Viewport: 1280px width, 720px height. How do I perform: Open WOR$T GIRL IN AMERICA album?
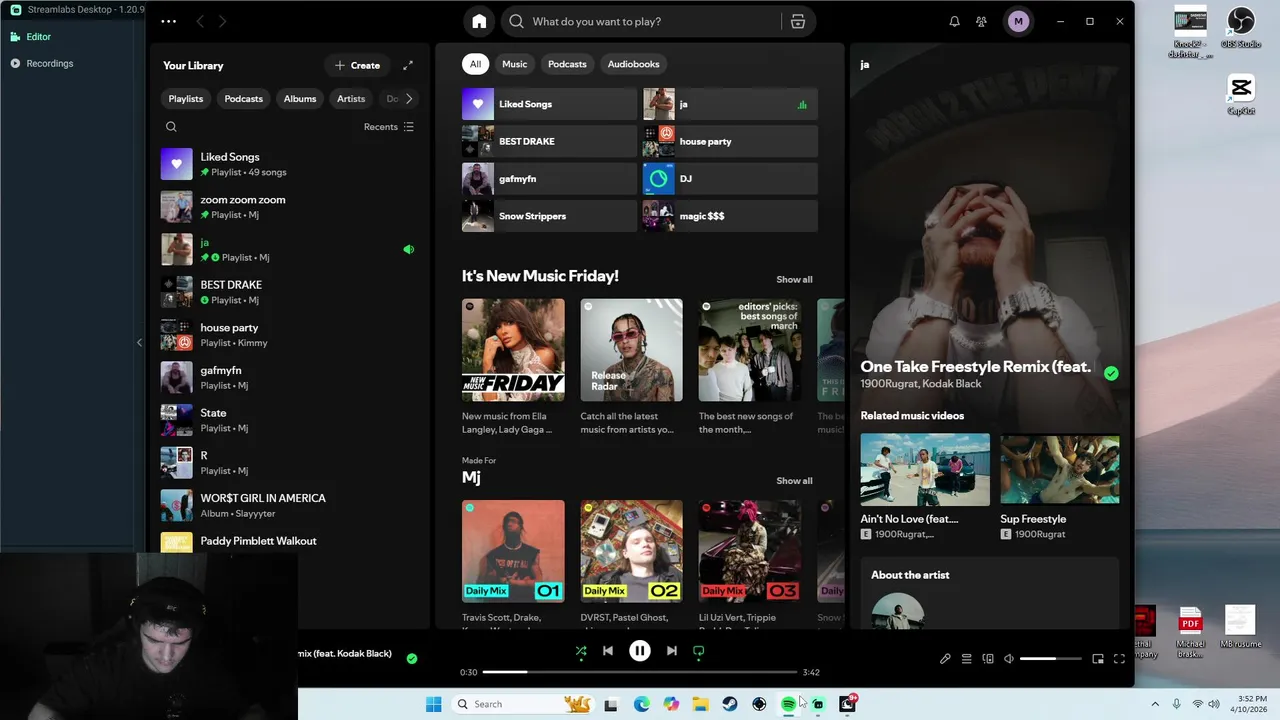tap(289, 505)
